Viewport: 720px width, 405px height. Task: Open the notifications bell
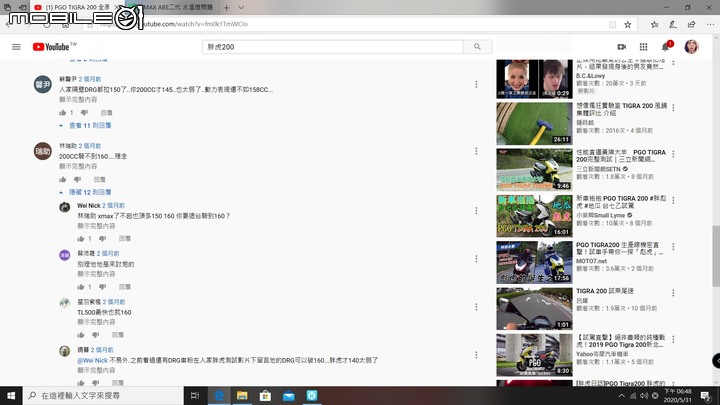pos(665,47)
